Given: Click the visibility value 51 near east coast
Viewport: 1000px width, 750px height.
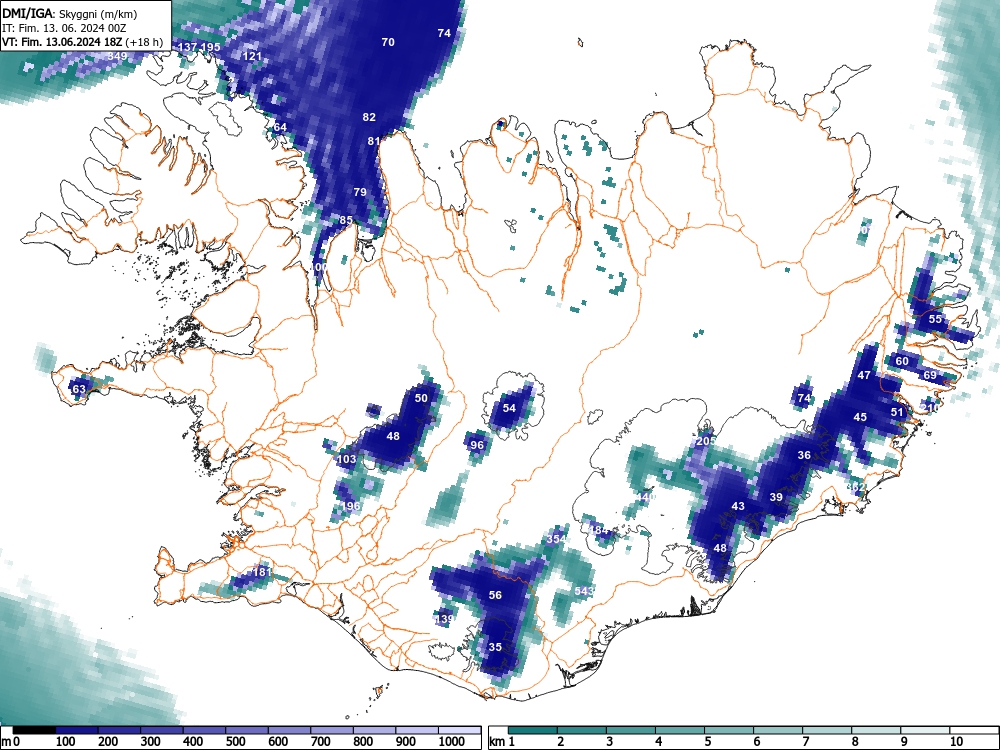Looking at the screenshot, I should (897, 412).
